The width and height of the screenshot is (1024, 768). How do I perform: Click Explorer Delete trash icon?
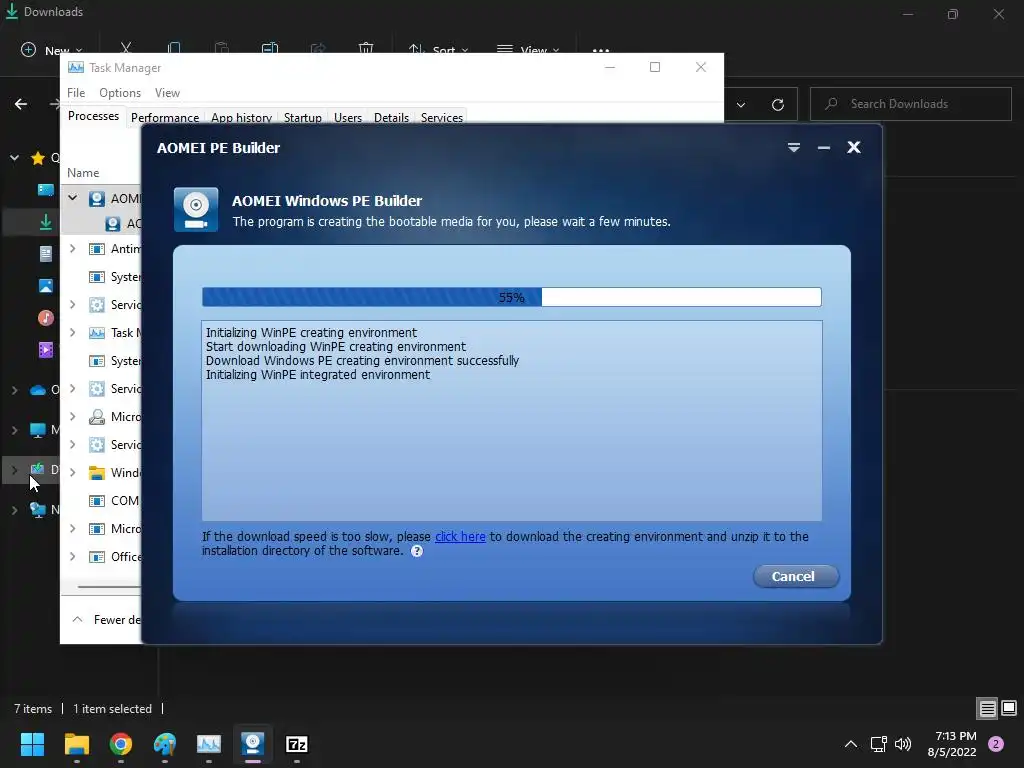coord(366,48)
